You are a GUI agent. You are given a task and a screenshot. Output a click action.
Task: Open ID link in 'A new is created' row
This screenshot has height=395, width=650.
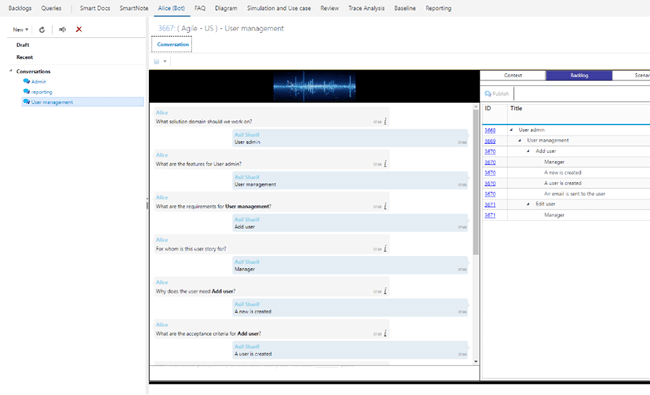tap(490, 173)
